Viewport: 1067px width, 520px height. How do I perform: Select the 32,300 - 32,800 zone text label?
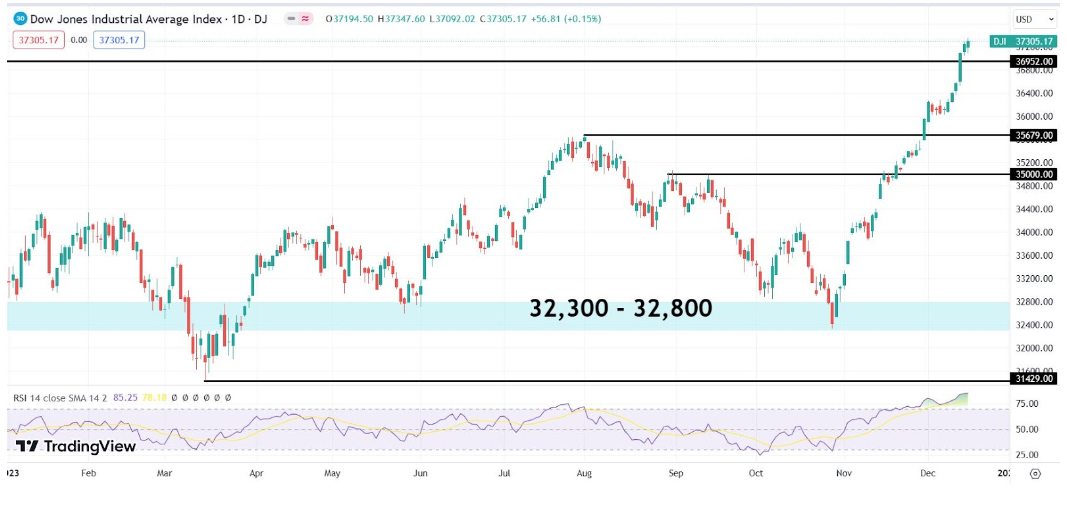(x=620, y=309)
